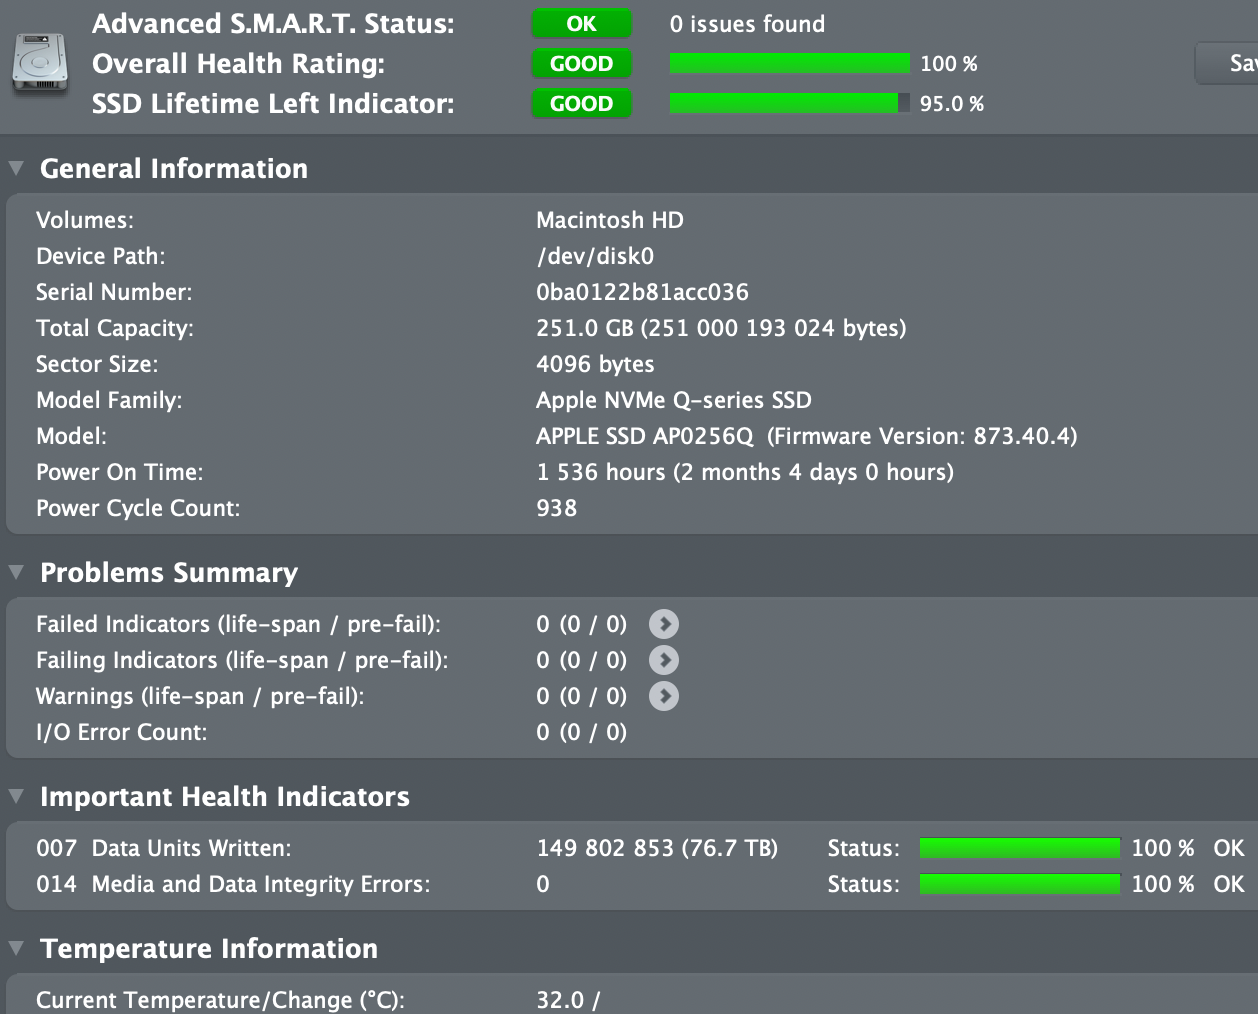Collapse the General Information section

pos(16,168)
